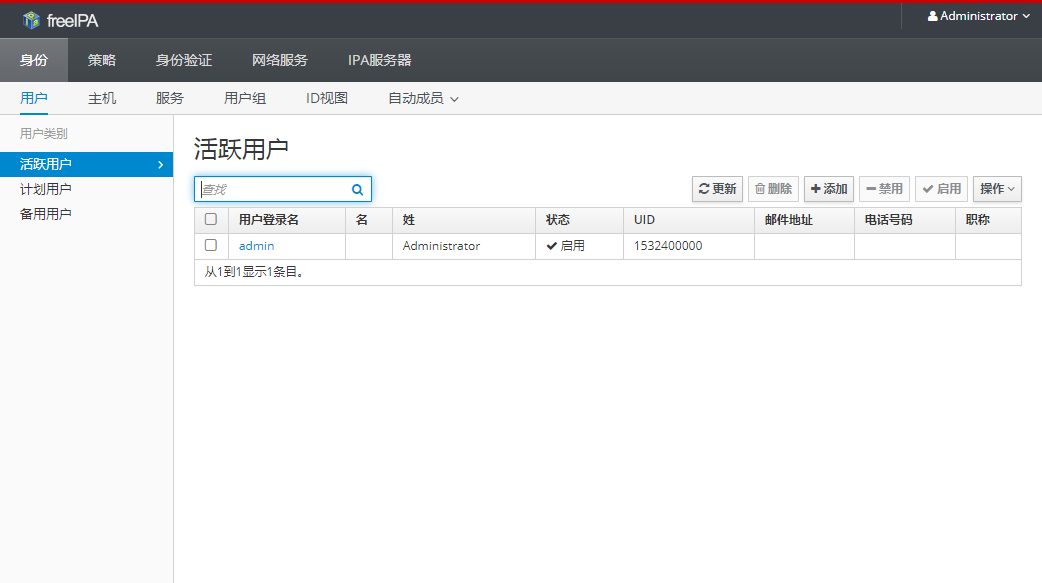
Task: Open the IPA服务器 main tab
Action: click(379, 60)
